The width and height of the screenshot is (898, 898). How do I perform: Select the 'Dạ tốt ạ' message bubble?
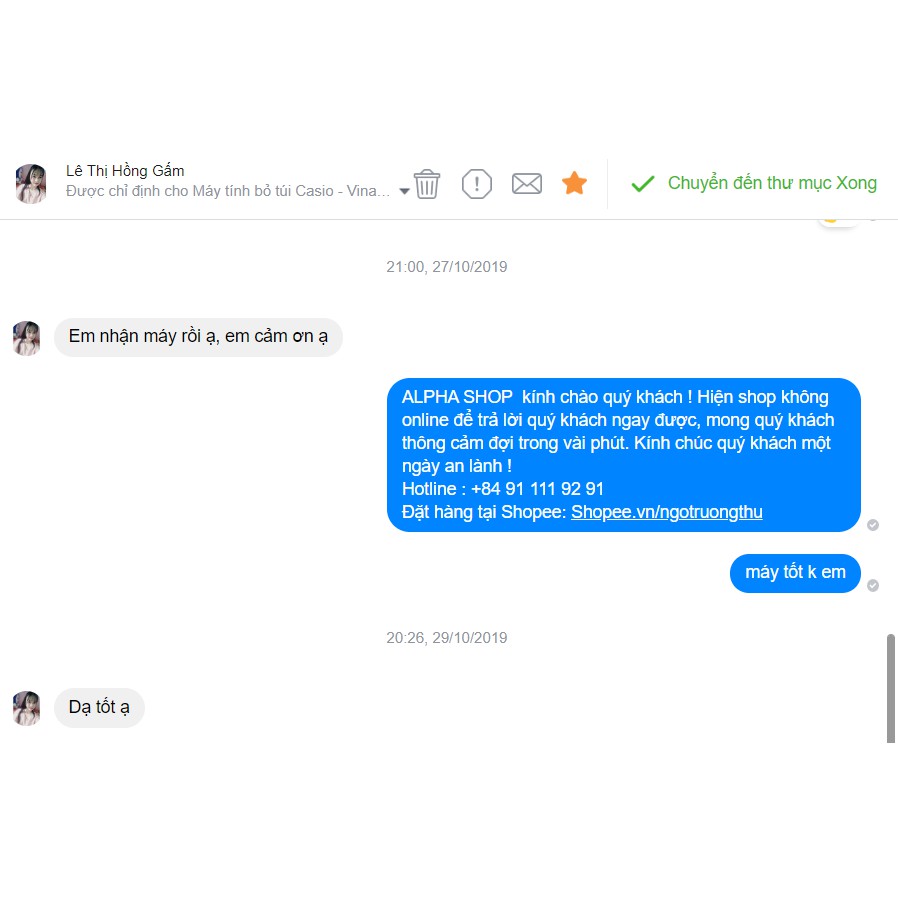(99, 707)
